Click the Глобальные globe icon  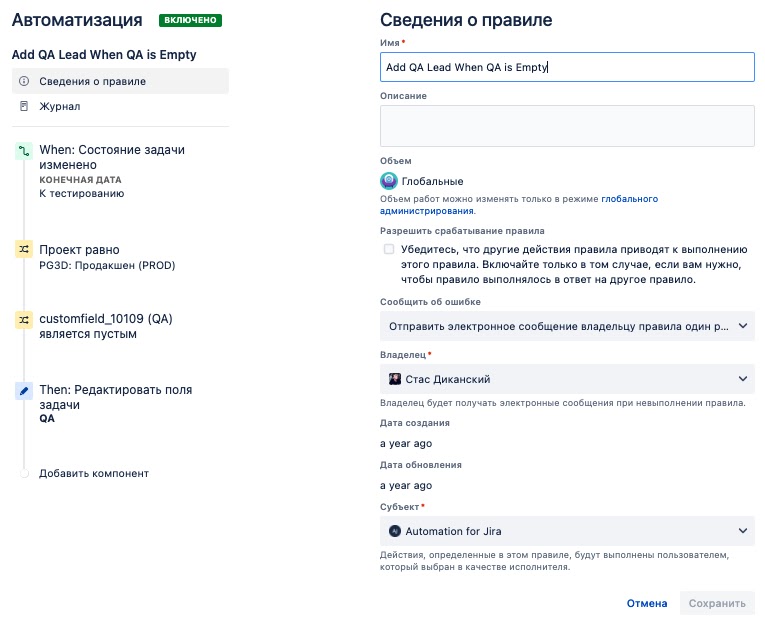pos(389,181)
